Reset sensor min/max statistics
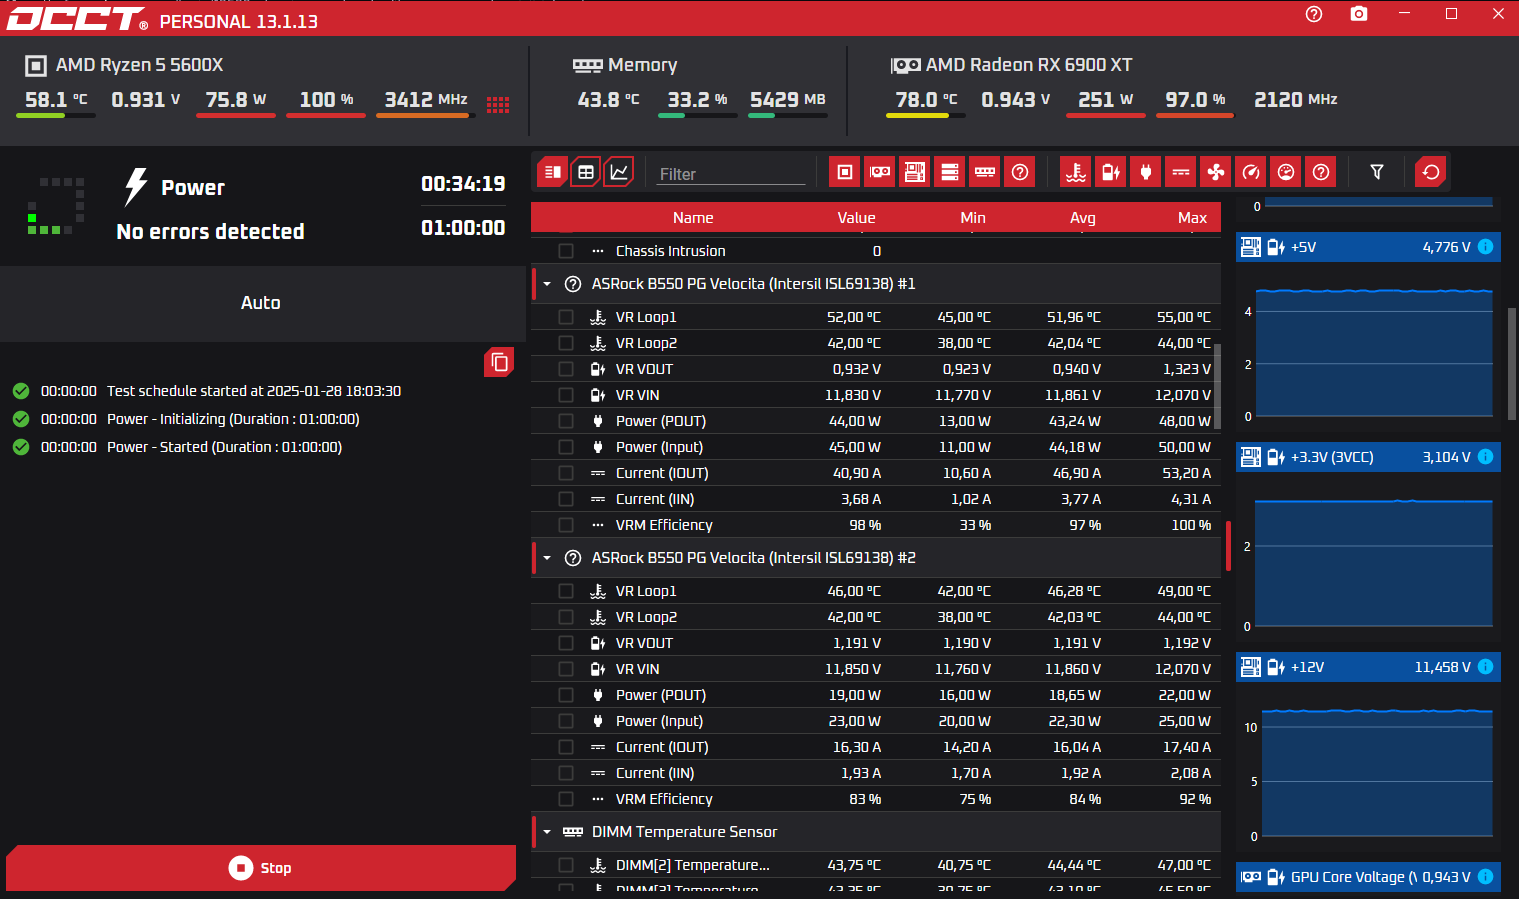 click(x=1431, y=172)
